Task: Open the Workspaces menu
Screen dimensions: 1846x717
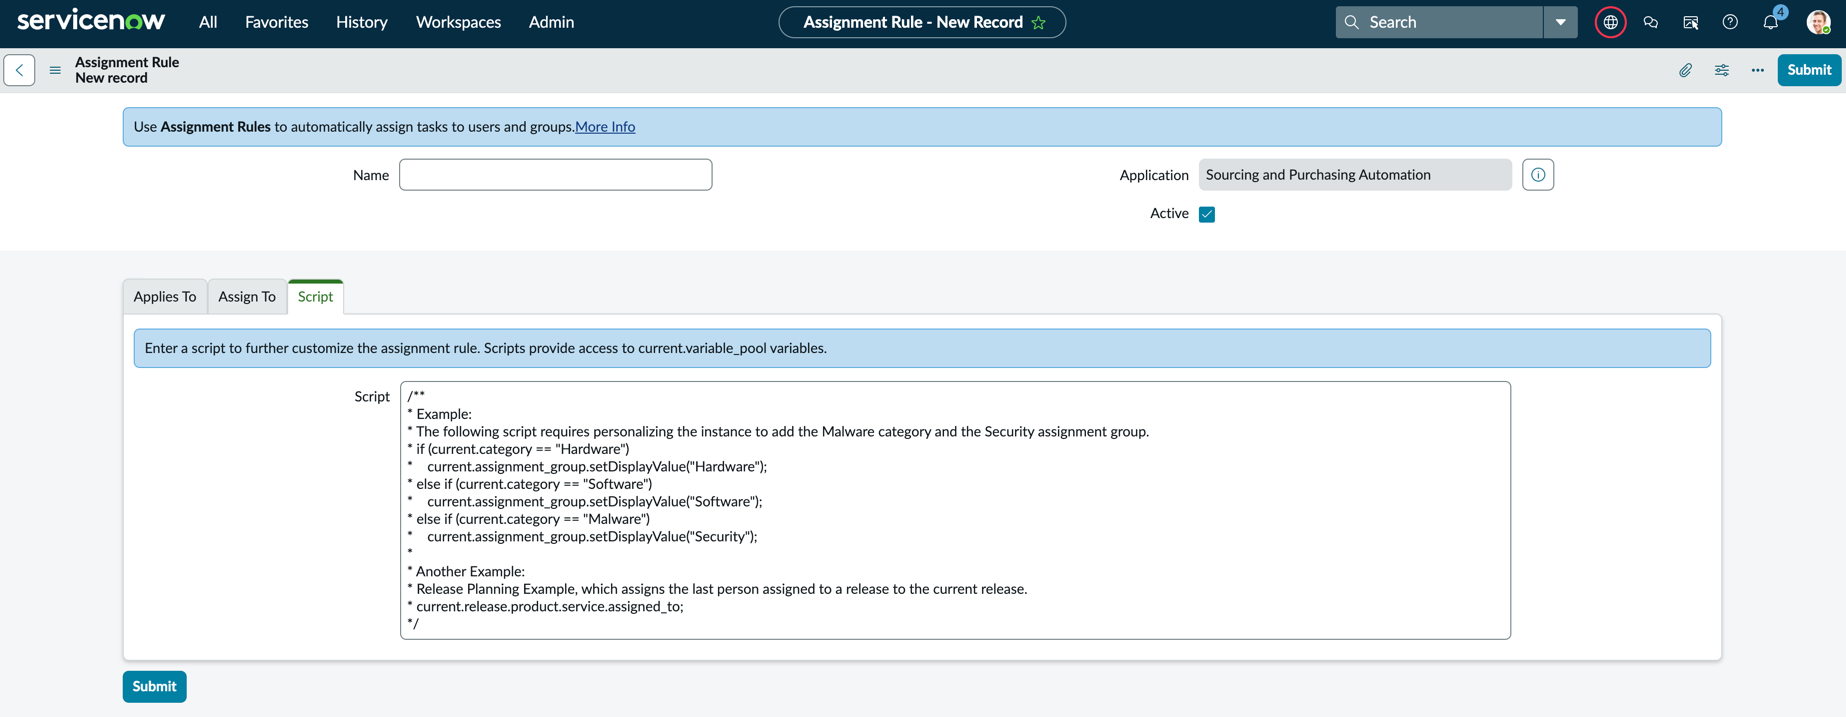Action: (458, 22)
